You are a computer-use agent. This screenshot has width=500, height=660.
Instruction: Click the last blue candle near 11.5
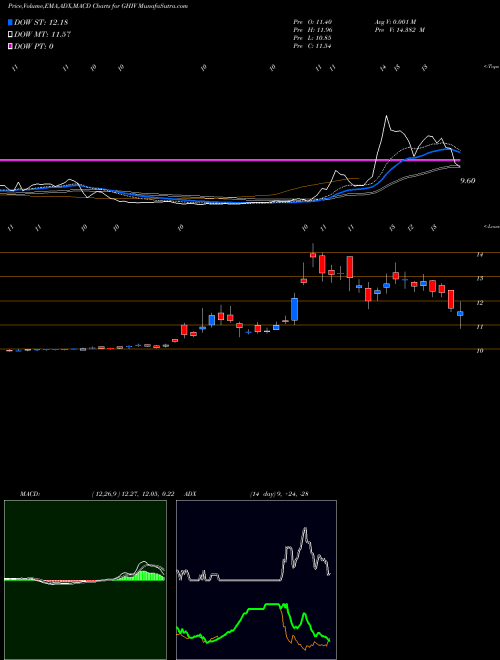(x=460, y=314)
